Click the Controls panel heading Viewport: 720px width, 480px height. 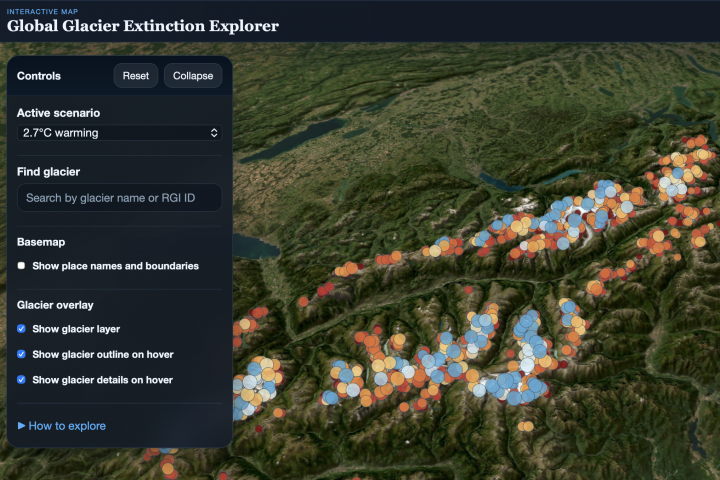pyautogui.click(x=39, y=76)
